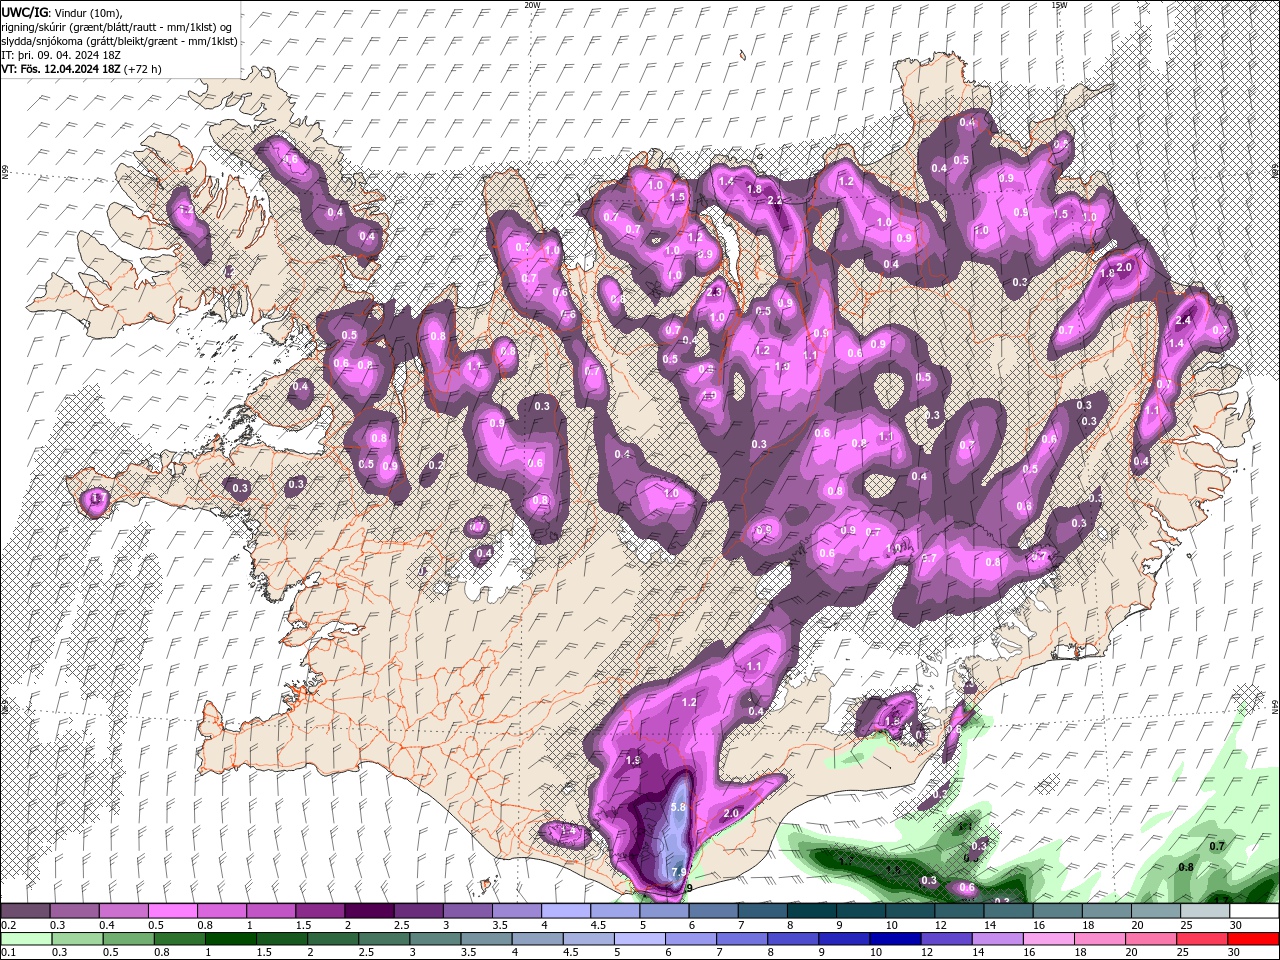Click the white swatch at 30 in upper legend

(x=1253, y=911)
